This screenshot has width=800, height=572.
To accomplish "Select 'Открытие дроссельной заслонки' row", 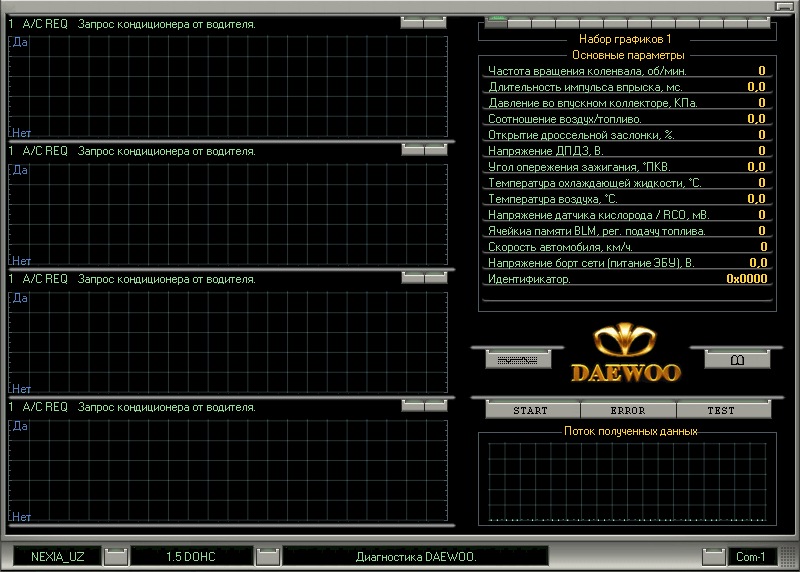I will 627,135.
